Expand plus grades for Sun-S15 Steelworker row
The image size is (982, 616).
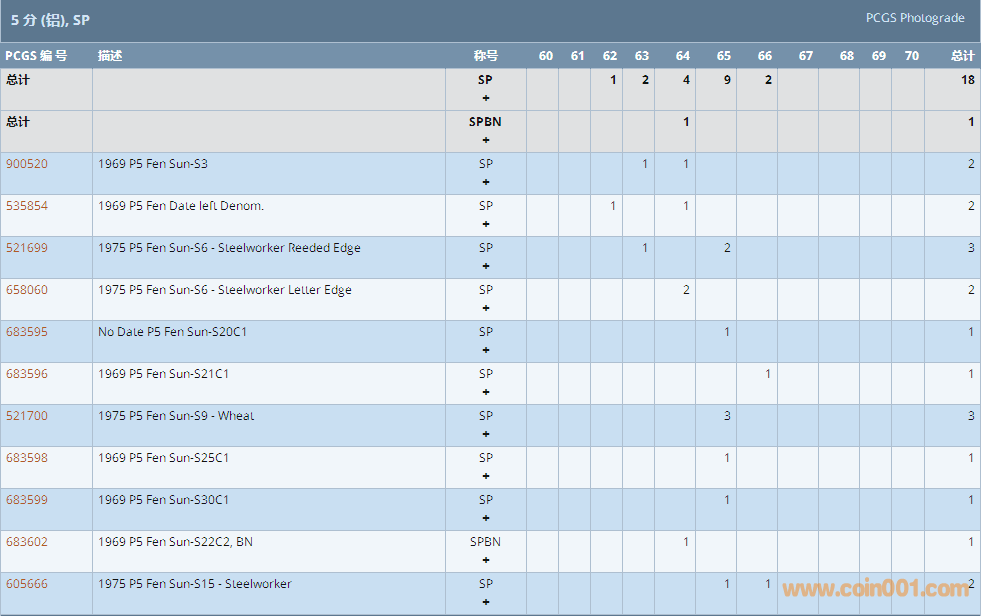486,602
